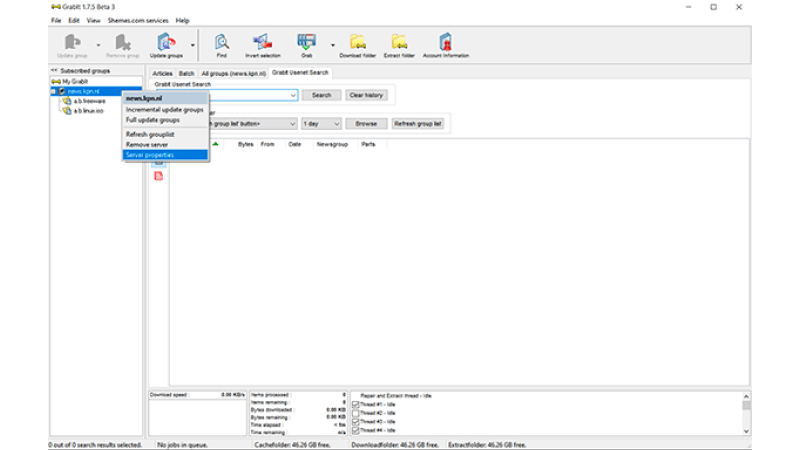Click the thread list scrollbar up arrow
Viewport: 800px width, 450px height.
click(746, 396)
